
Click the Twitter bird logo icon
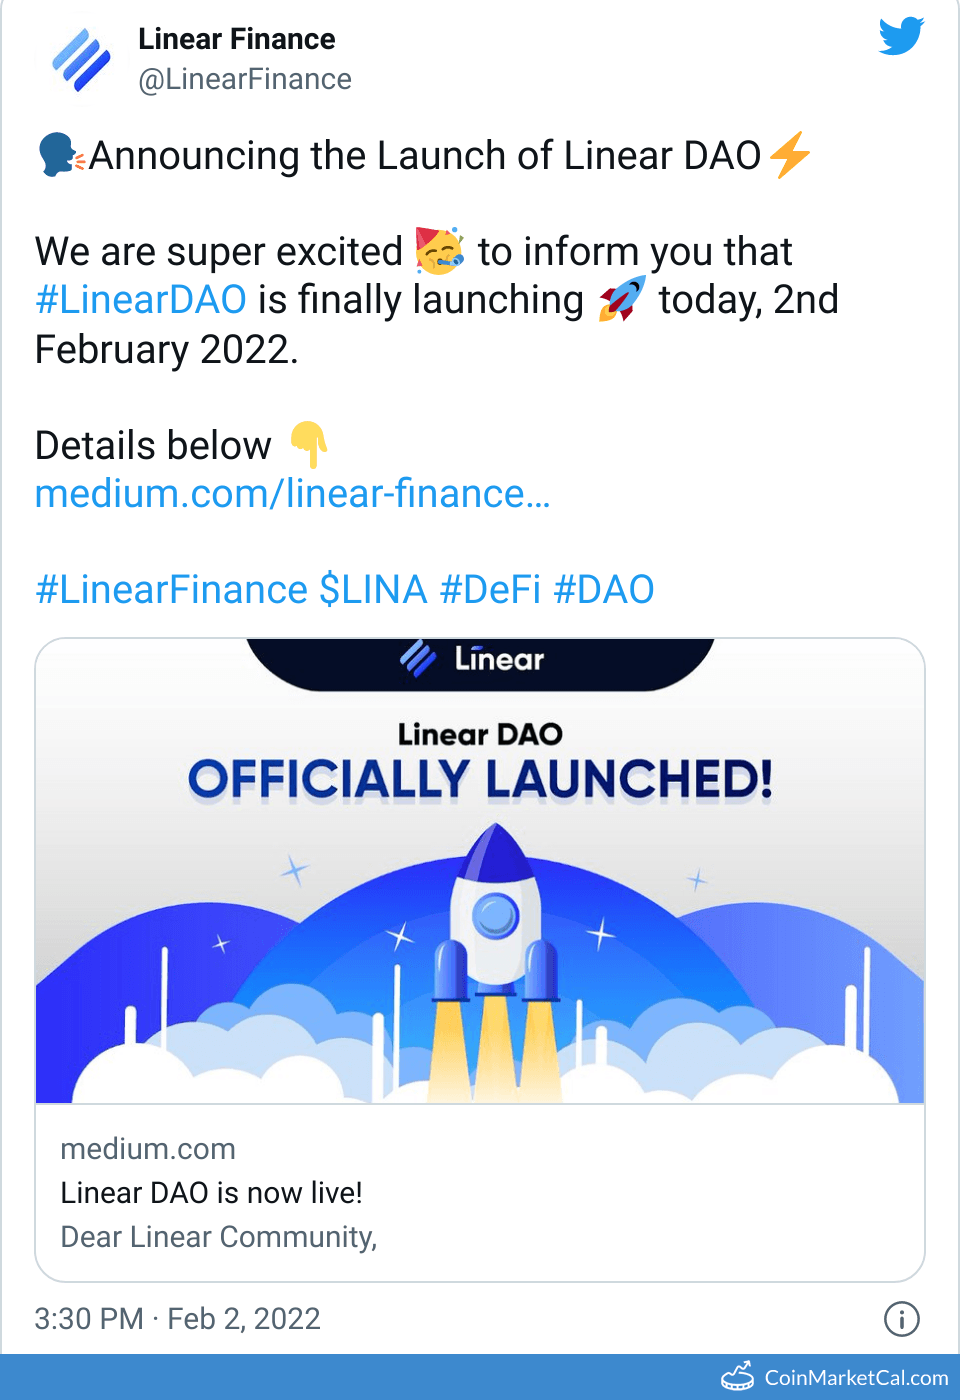901,36
